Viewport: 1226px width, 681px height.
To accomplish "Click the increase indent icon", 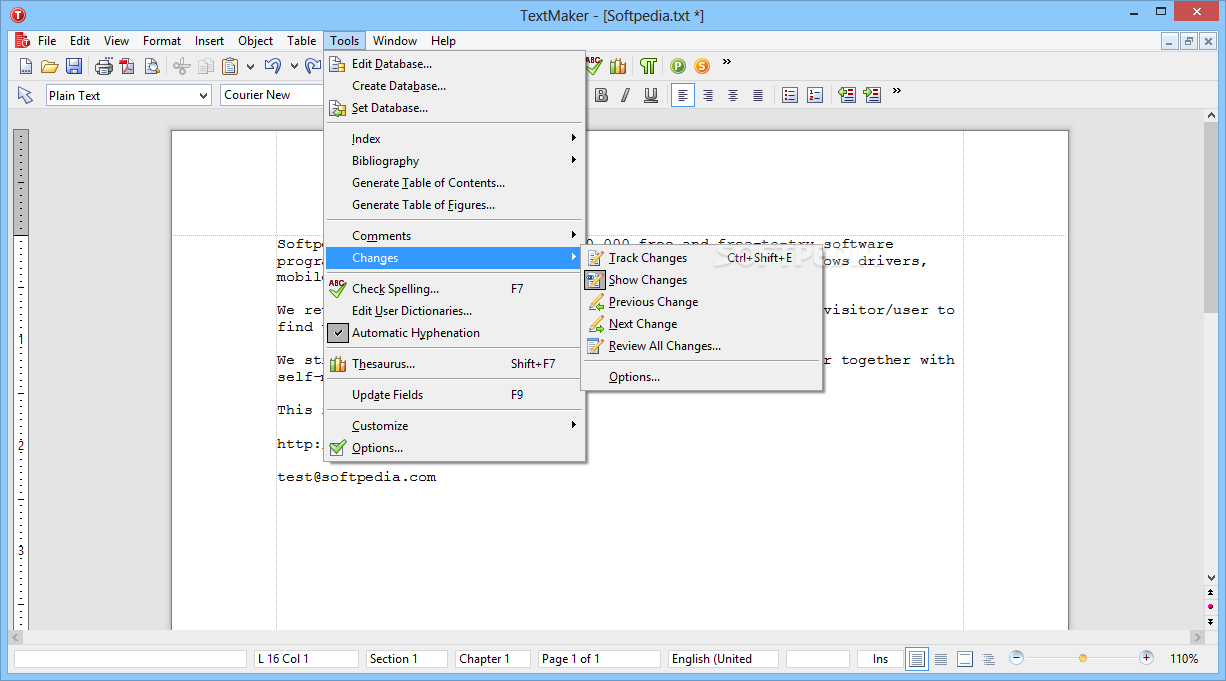I will pos(872,95).
